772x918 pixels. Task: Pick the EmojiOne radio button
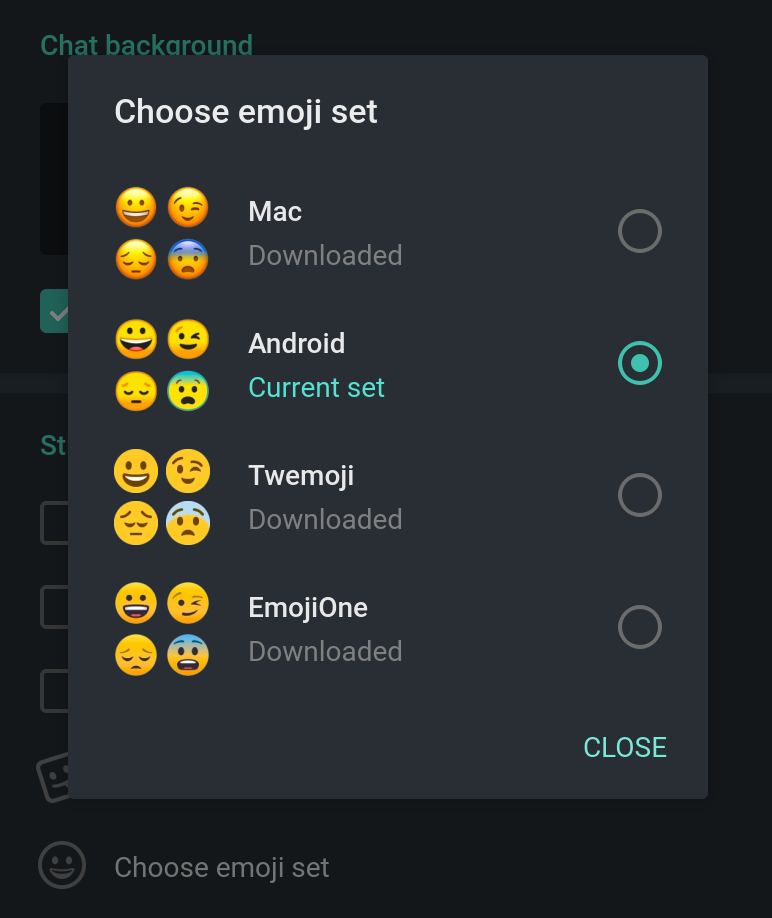click(x=640, y=627)
